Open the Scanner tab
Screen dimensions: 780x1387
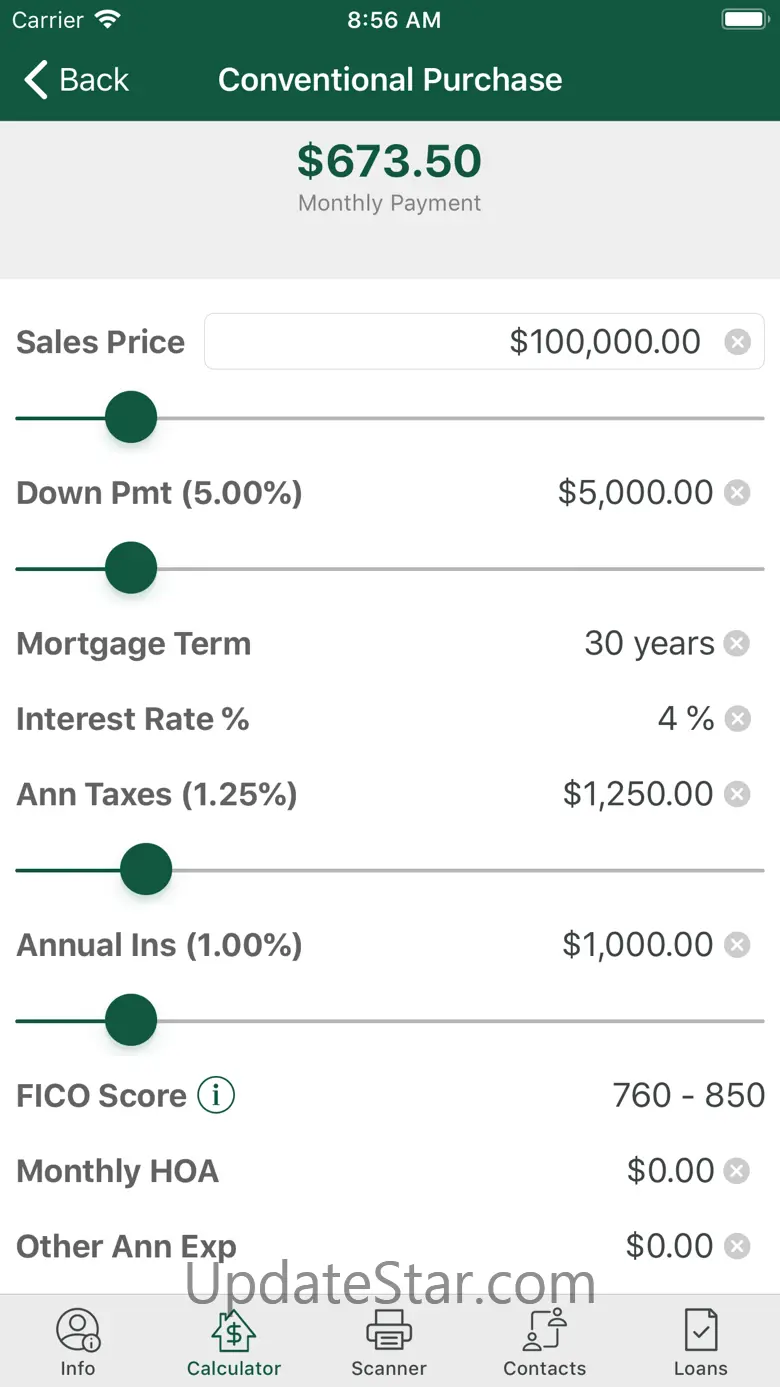pyautogui.click(x=389, y=1342)
